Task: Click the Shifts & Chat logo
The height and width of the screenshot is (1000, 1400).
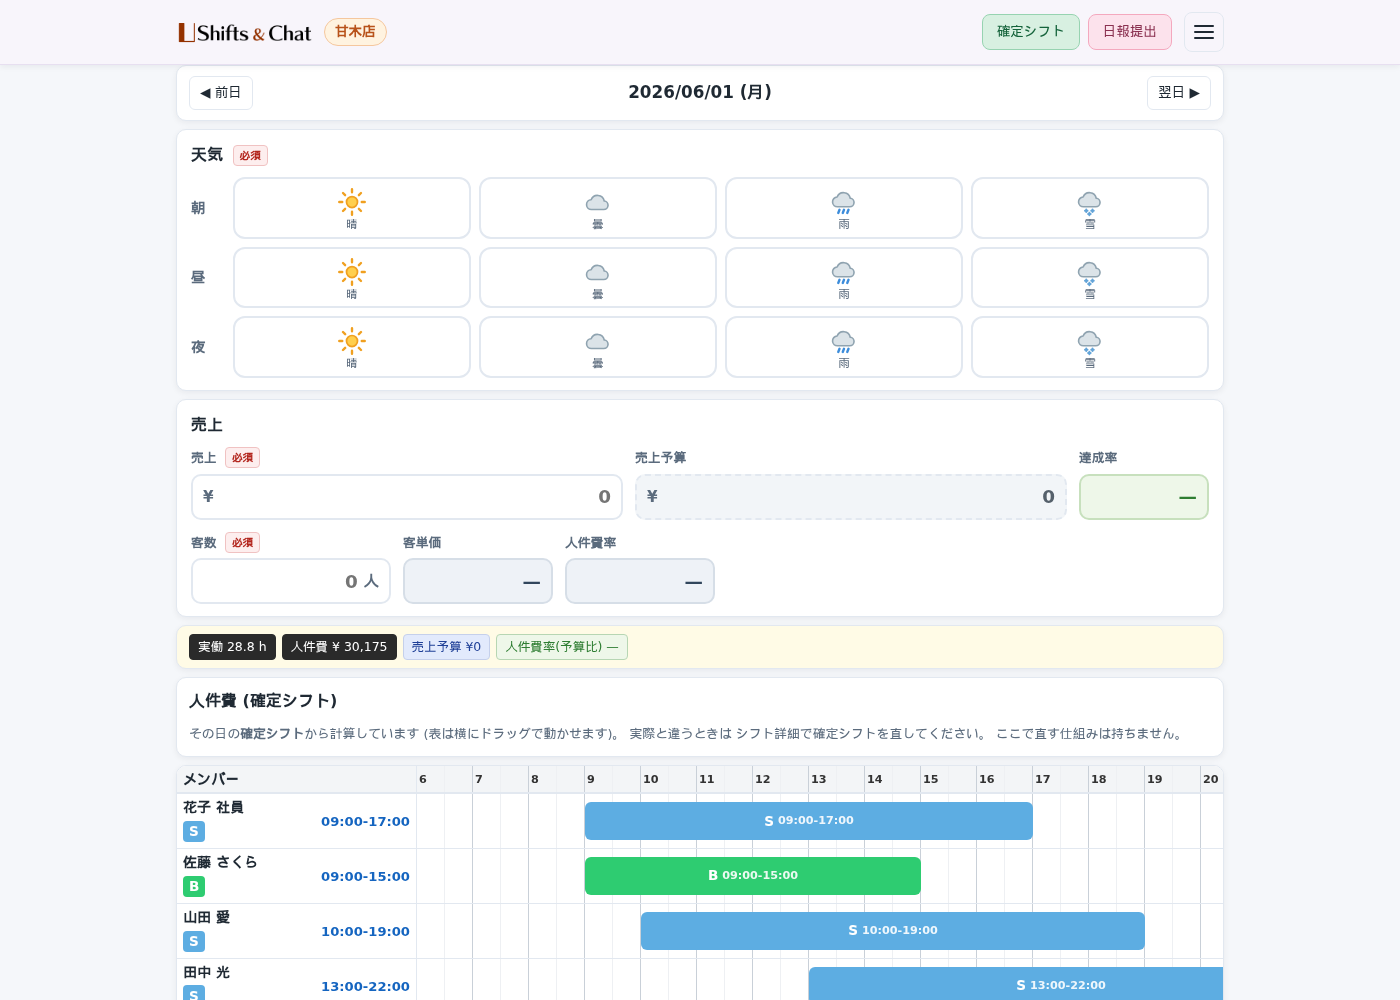Action: [245, 33]
